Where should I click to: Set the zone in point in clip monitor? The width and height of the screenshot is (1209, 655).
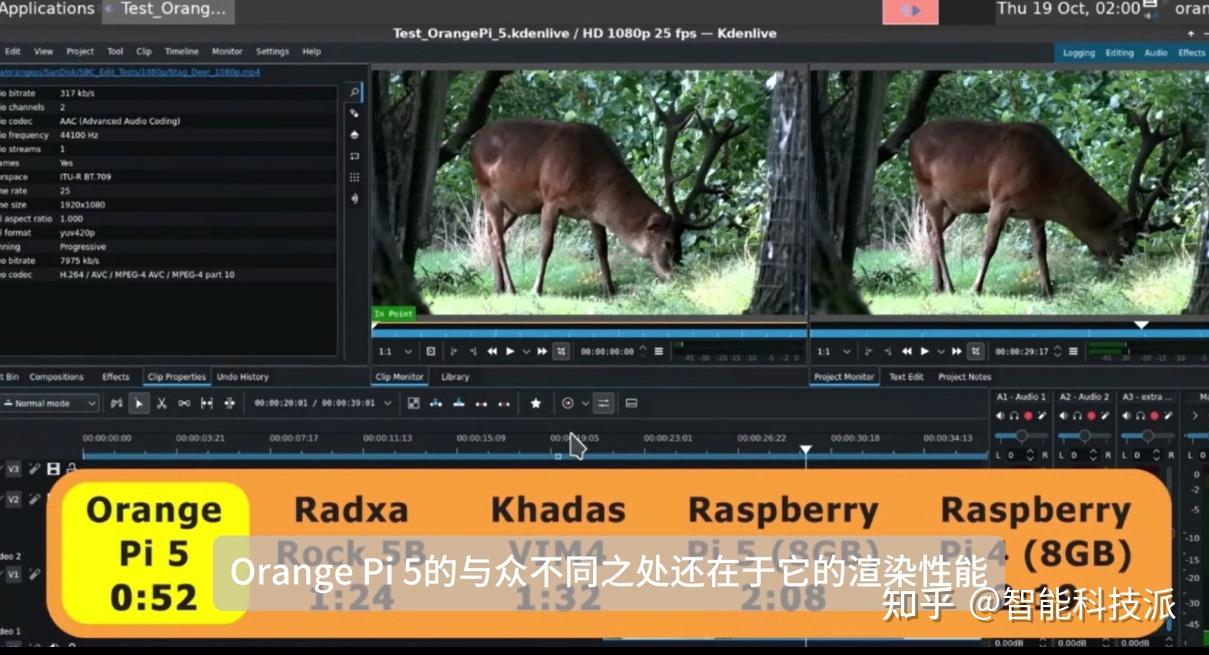[455, 351]
